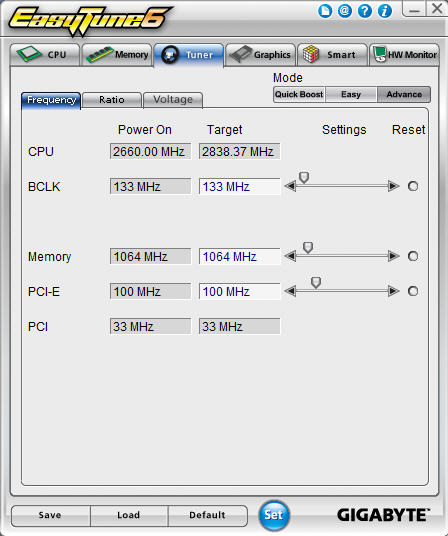Click the Memory Power On value 1064 MHz
The image size is (448, 536).
tap(150, 256)
